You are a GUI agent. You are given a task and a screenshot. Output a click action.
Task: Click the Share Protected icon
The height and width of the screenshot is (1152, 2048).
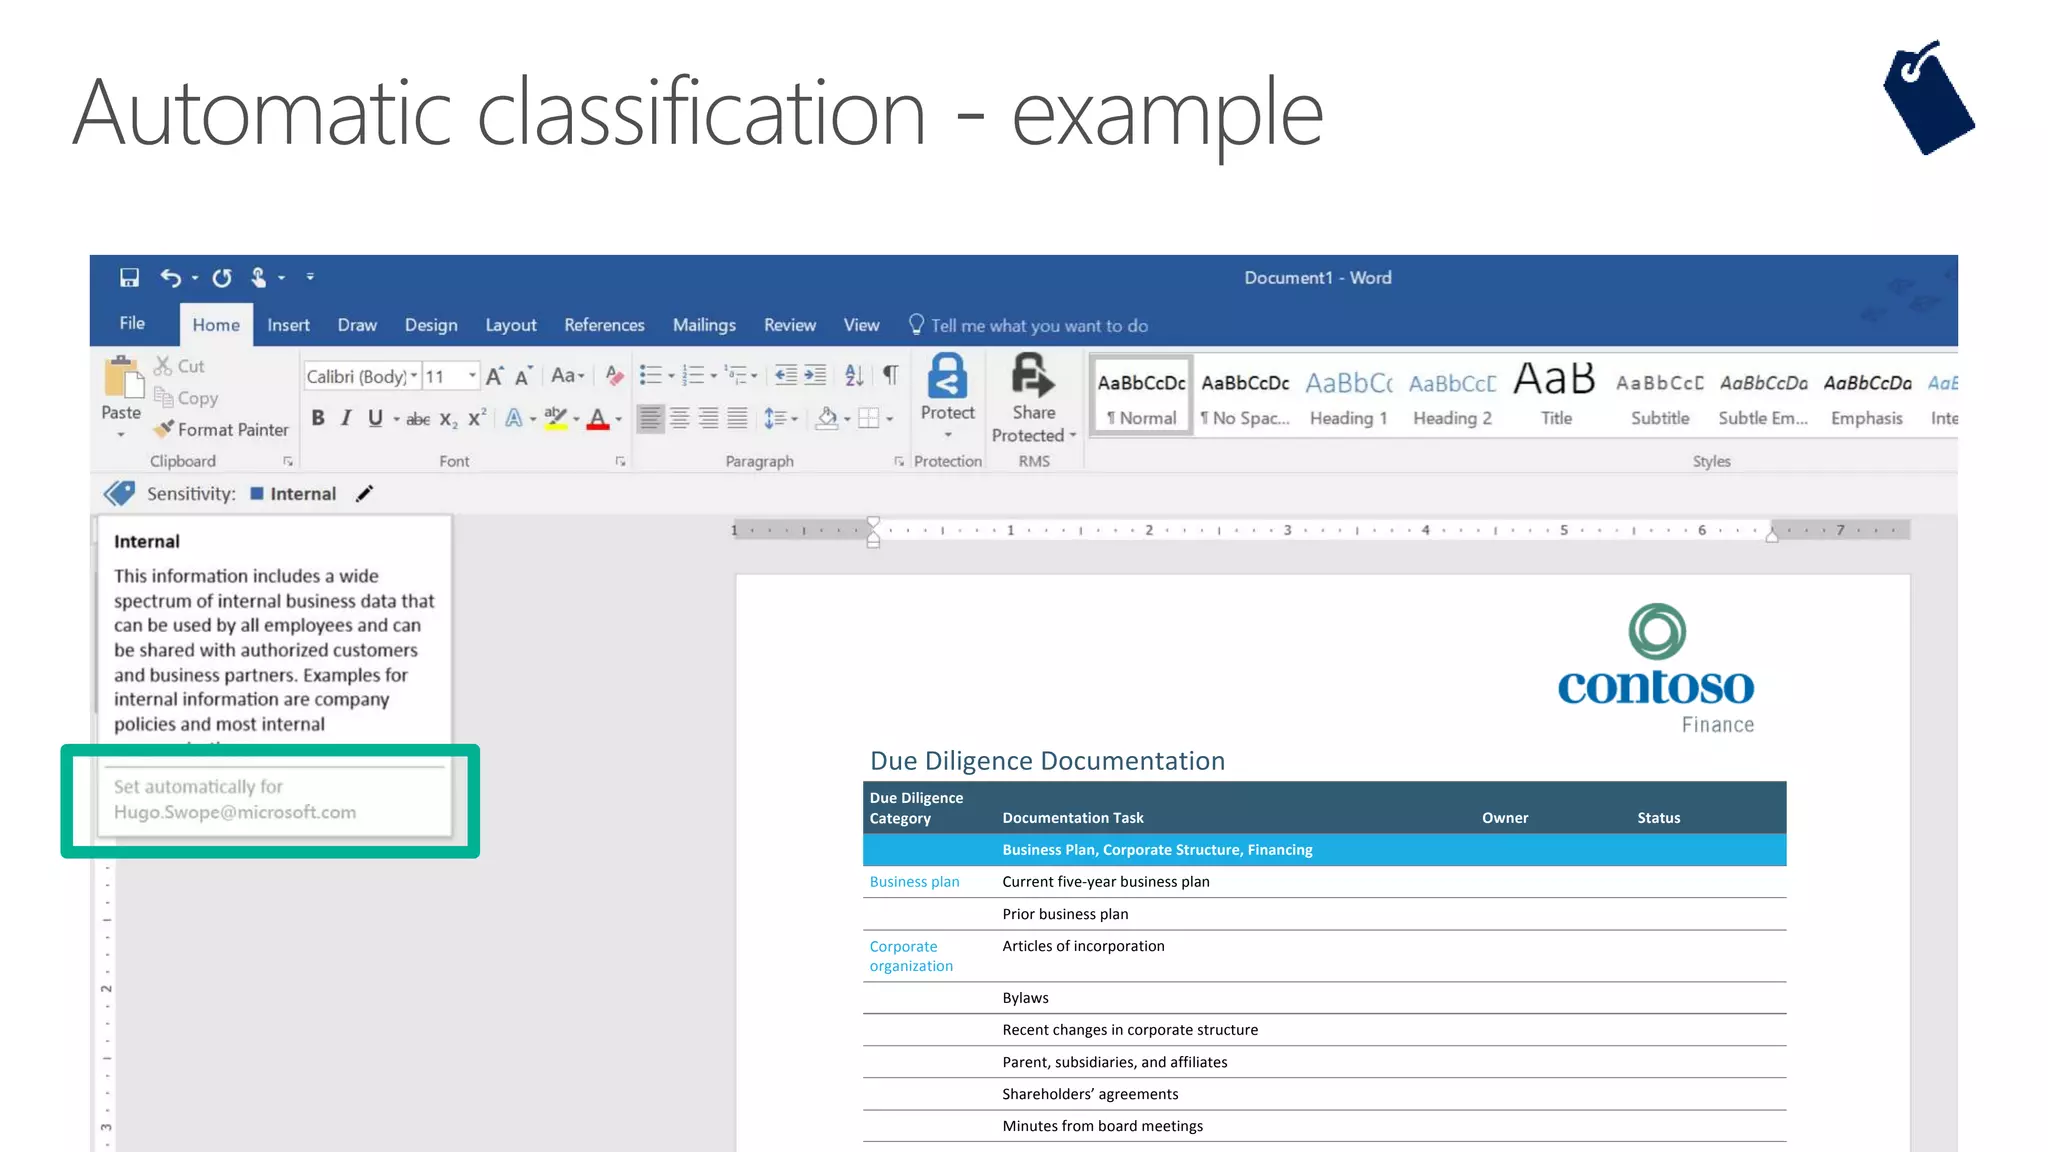coord(1032,376)
